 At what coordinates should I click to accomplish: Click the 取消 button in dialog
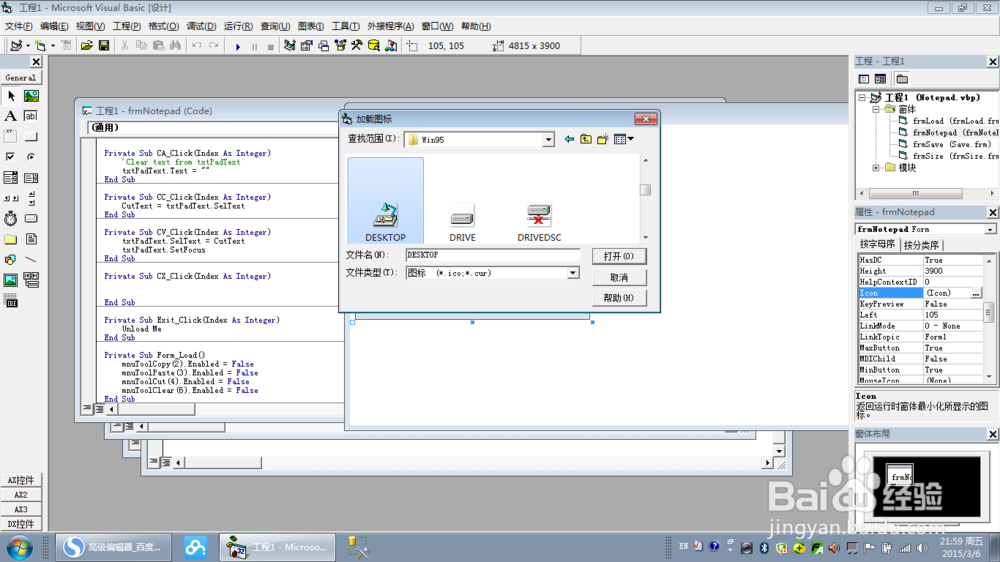[619, 277]
